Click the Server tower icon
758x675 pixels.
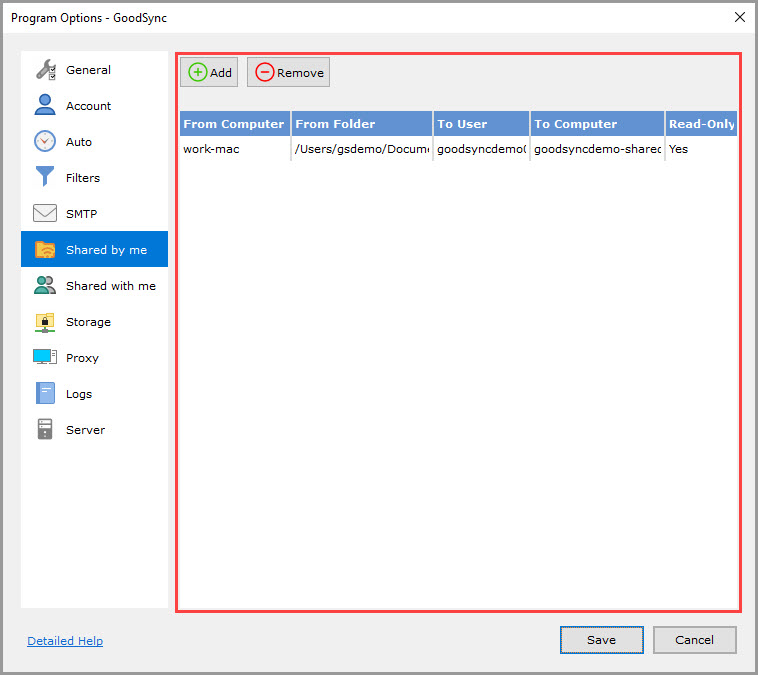coord(45,429)
